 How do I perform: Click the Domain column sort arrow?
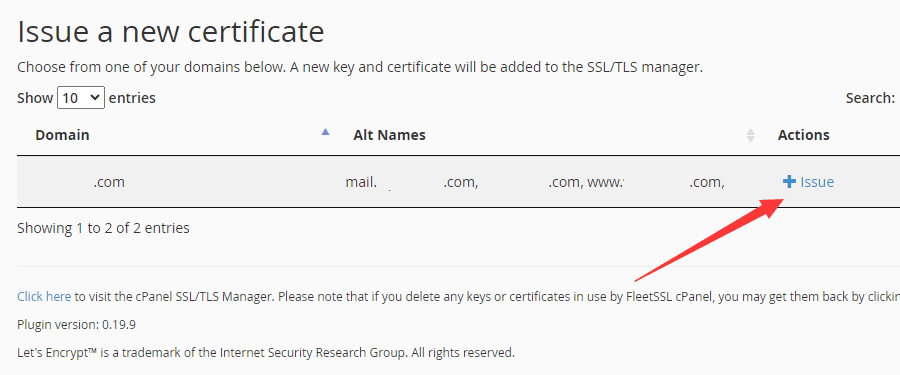coord(325,132)
